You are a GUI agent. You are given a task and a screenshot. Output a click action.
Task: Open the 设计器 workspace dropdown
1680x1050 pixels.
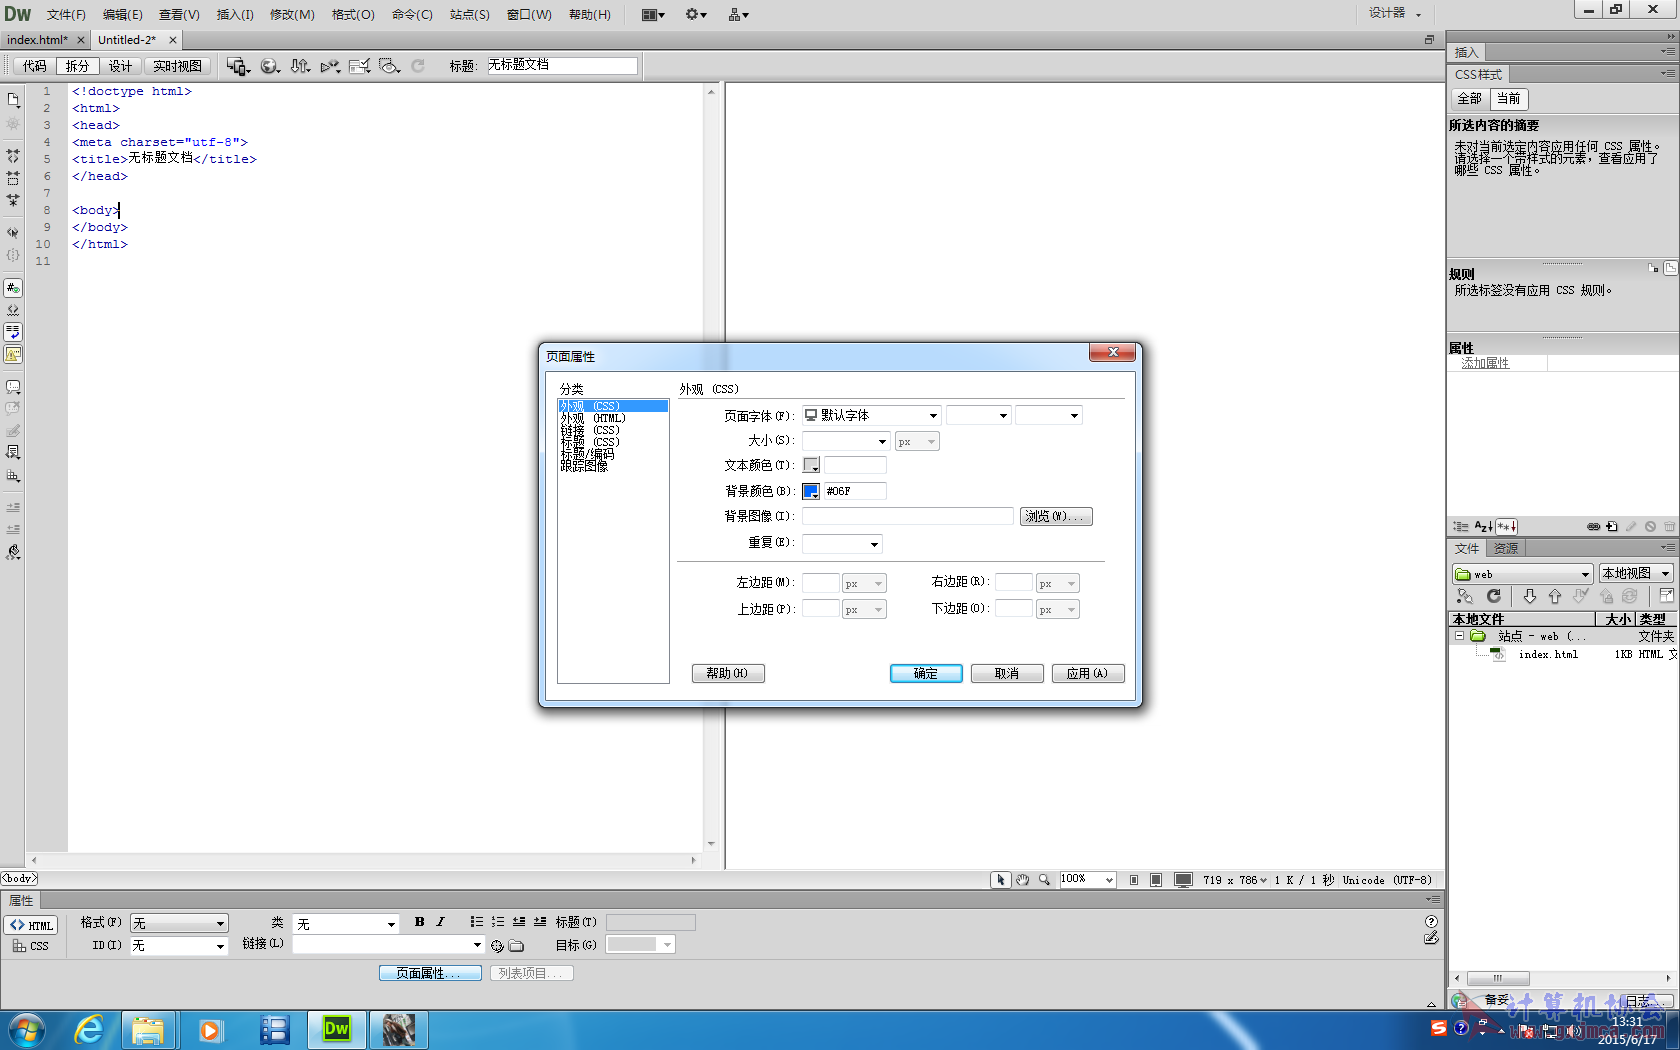1396,13
